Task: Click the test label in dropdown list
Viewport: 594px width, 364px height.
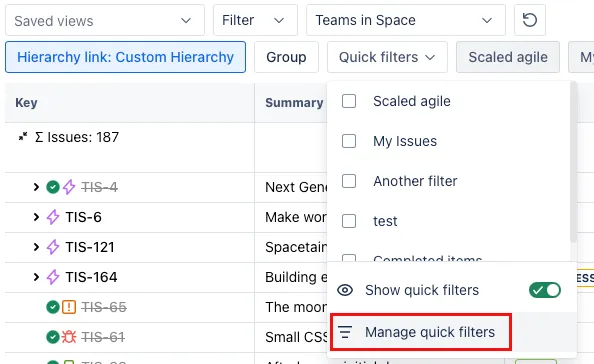Action: click(385, 221)
